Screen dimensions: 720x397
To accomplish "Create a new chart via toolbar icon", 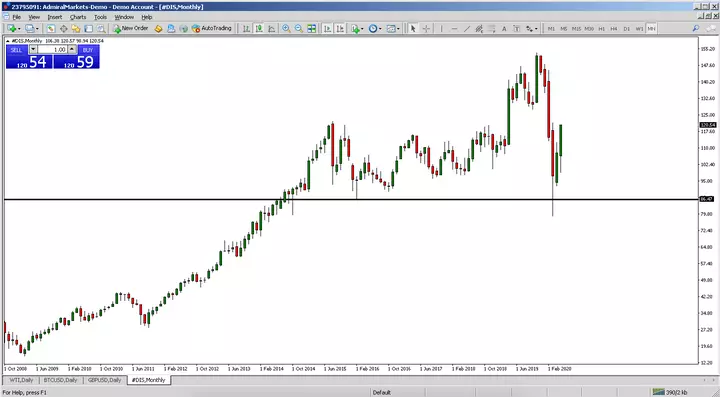I will 11,28.
